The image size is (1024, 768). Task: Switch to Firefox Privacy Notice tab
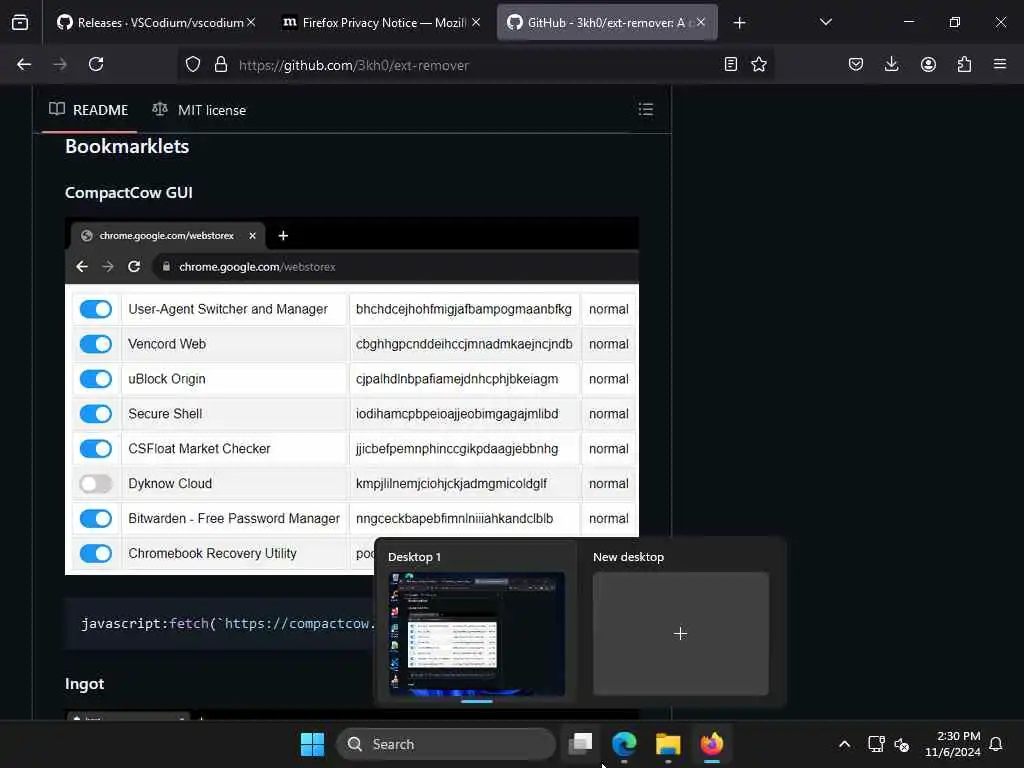click(x=381, y=23)
